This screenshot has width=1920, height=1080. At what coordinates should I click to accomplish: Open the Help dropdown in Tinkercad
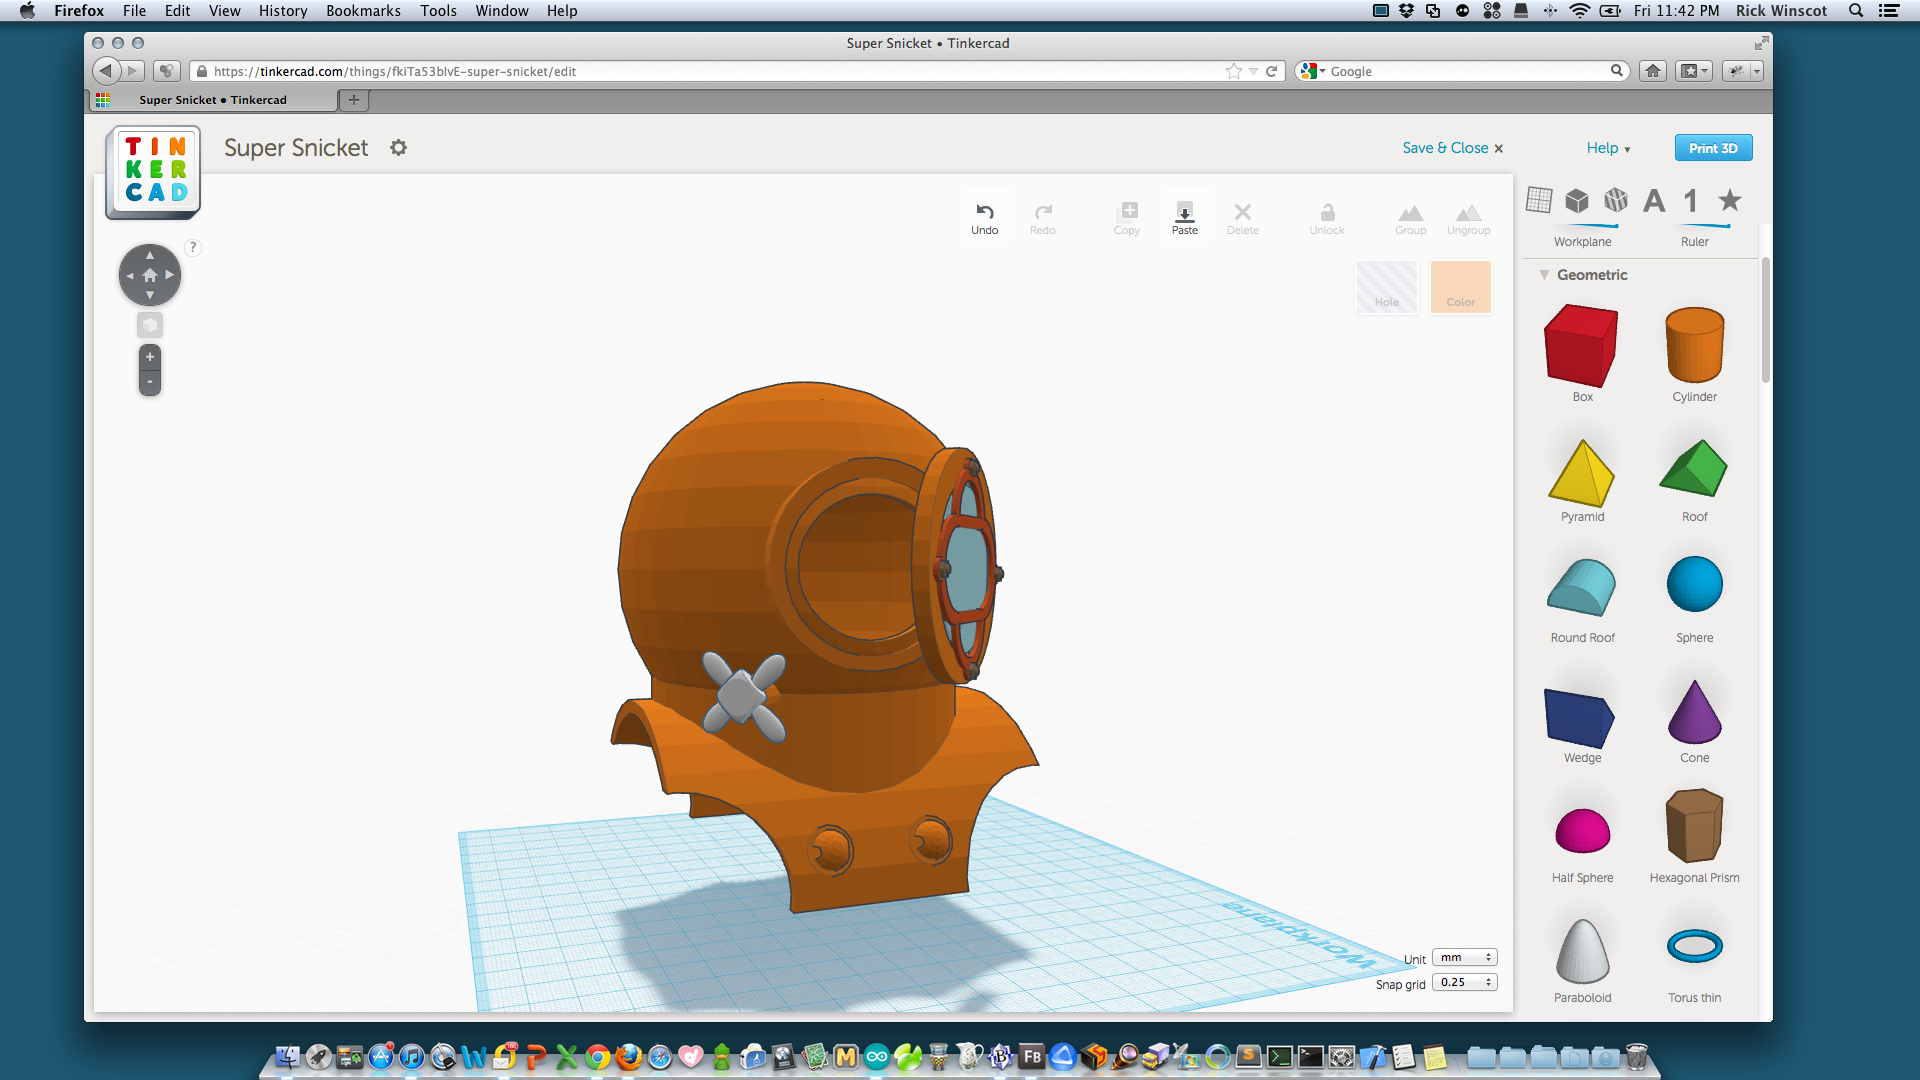click(x=1608, y=148)
